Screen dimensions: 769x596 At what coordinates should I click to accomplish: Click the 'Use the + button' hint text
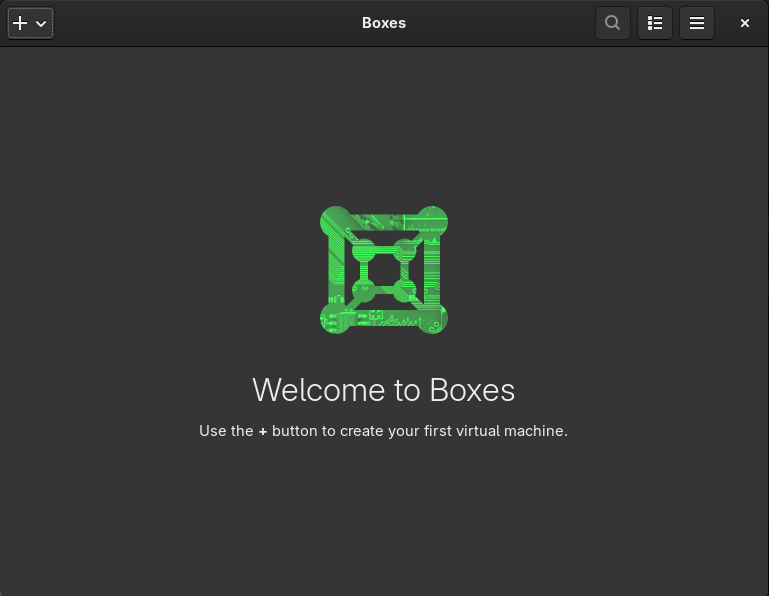[x=384, y=431]
